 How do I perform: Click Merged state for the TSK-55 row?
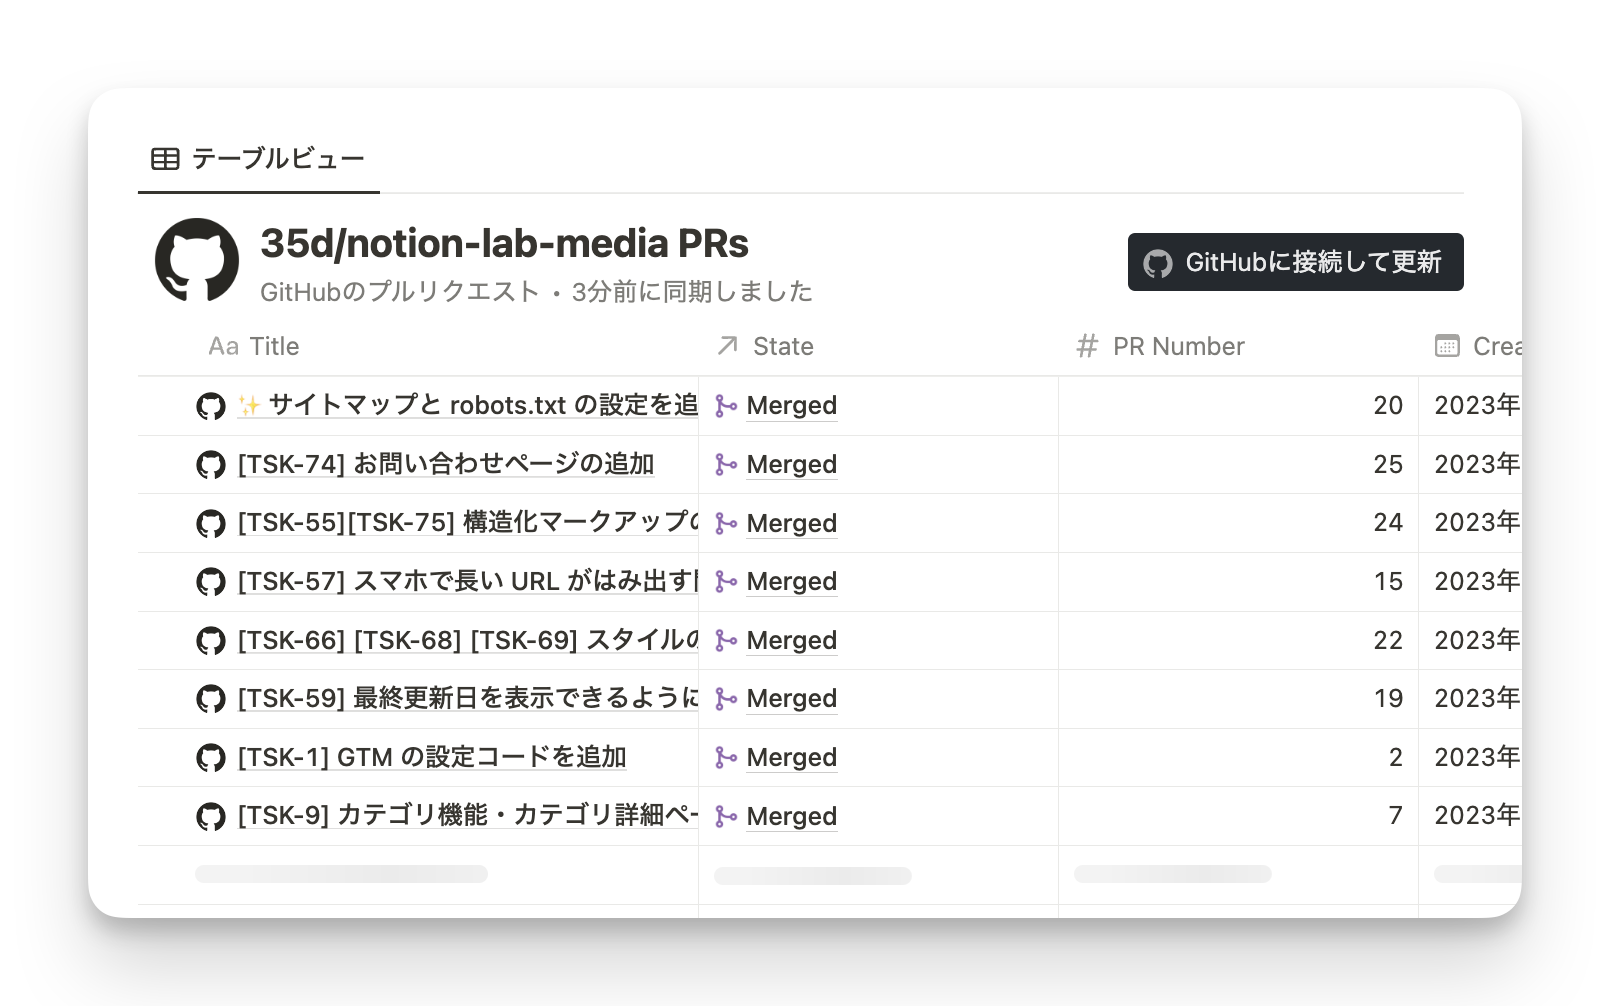coord(792,523)
